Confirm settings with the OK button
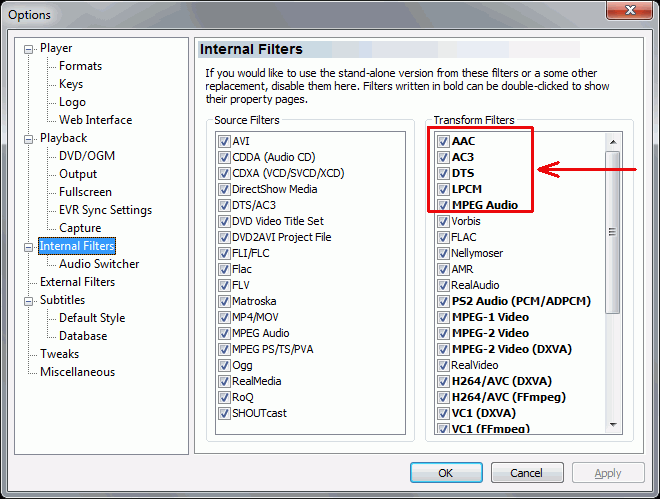Screen dimensions: 660x499 (446, 473)
